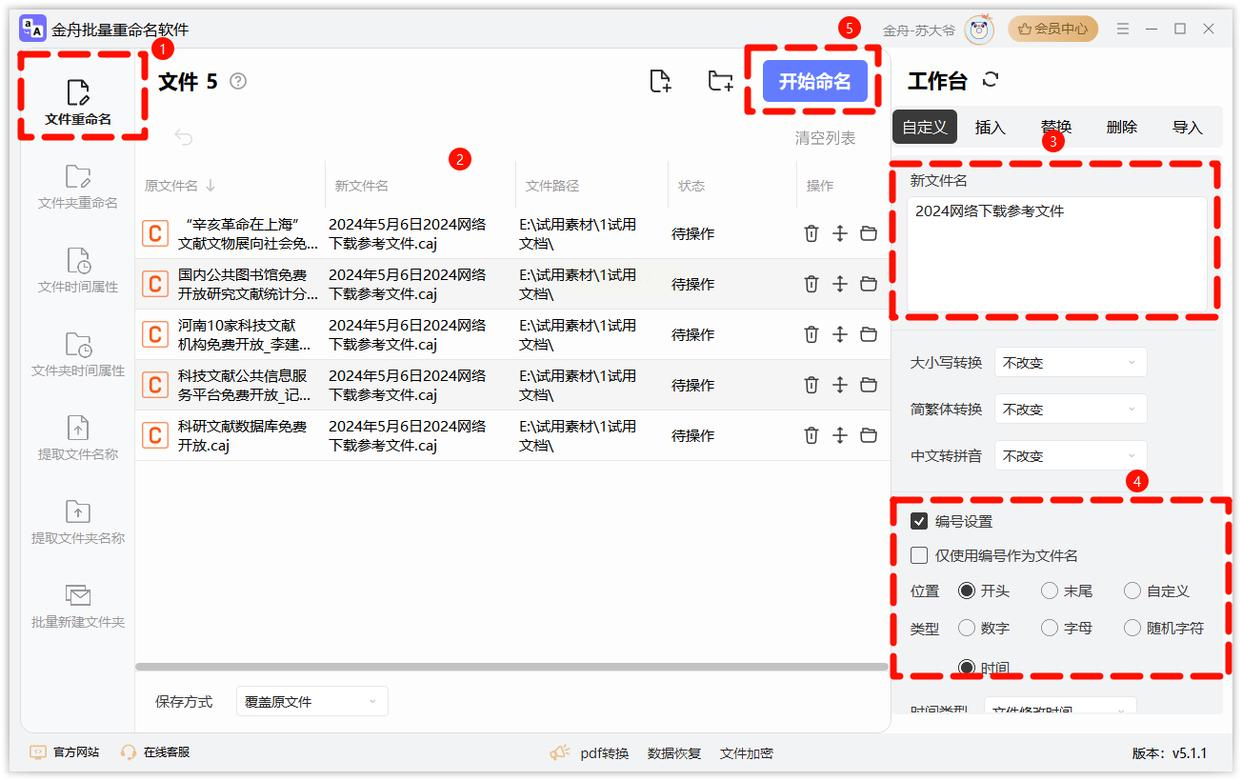The width and height of the screenshot is (1242, 781).
Task: Open 文件夹重命名 in the sidebar
Action: tap(78, 187)
